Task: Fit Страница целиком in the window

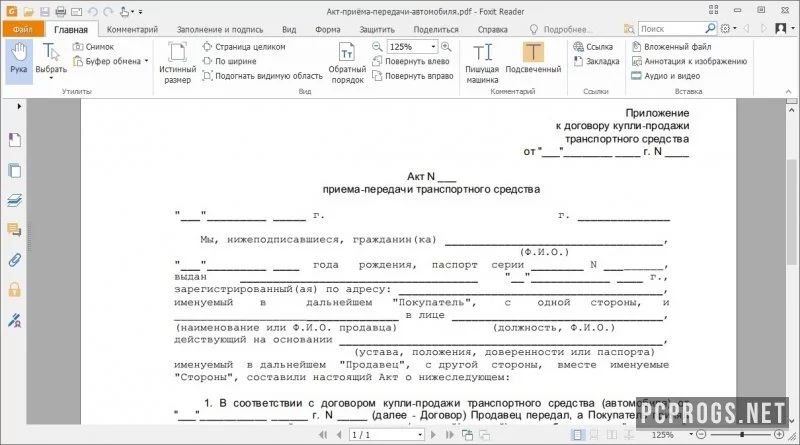Action: pos(244,46)
